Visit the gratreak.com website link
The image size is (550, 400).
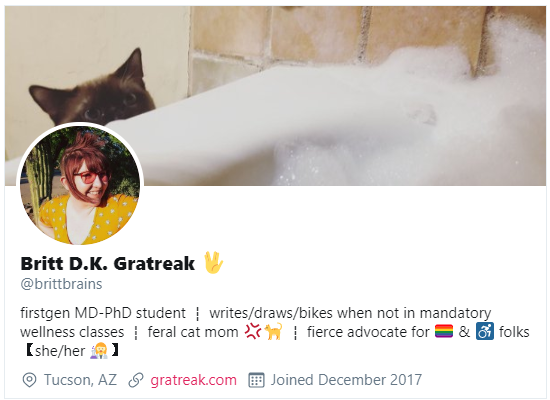[193, 380]
